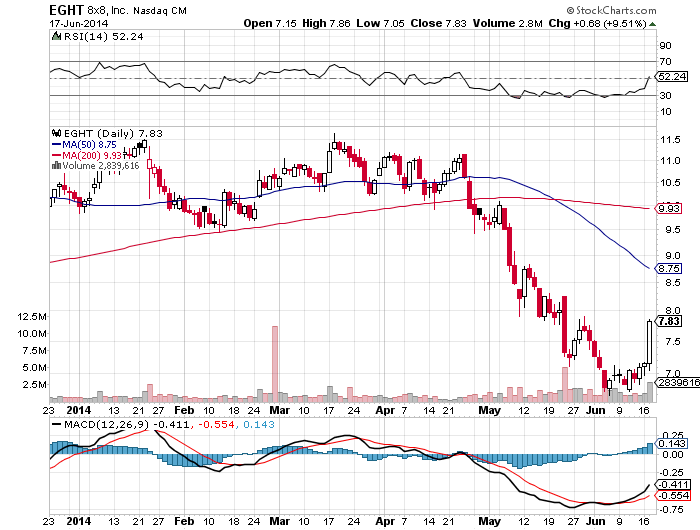The width and height of the screenshot is (700, 530).
Task: Click the Open 7.15 value
Action: [x=270, y=23]
